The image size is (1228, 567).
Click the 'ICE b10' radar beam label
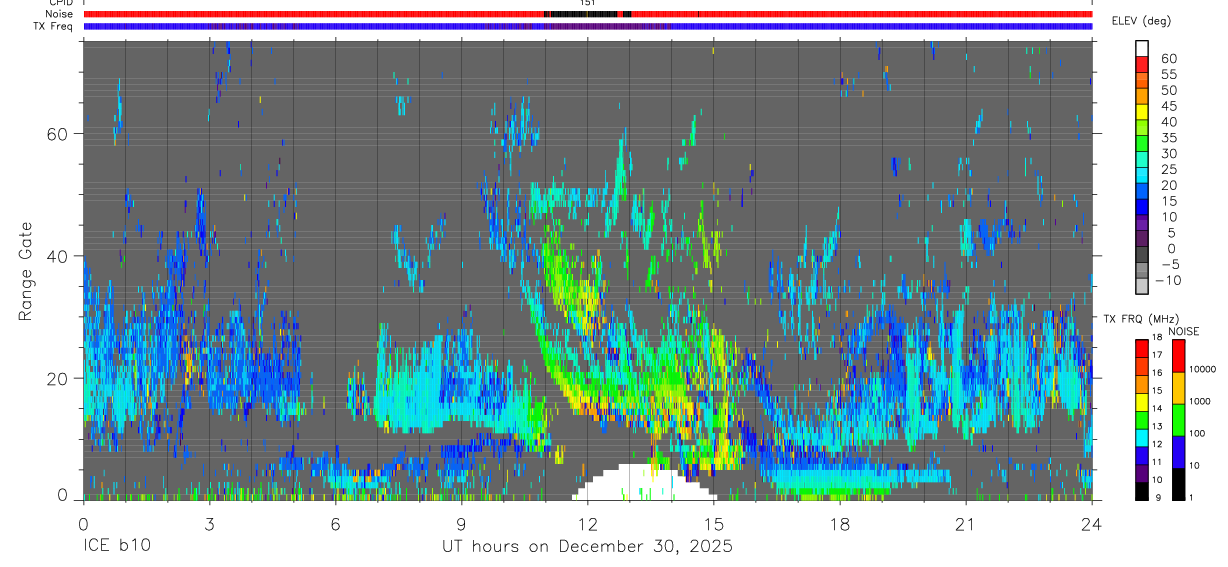tap(116, 547)
